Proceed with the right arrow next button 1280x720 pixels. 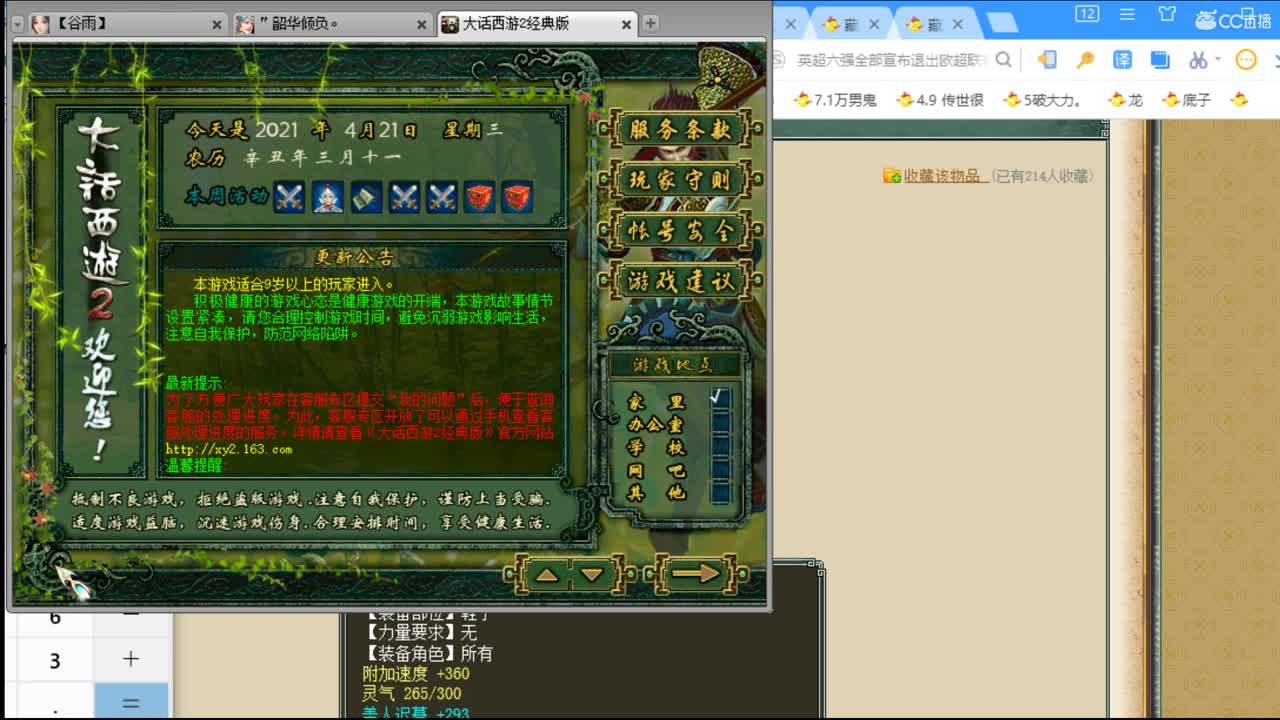point(695,574)
